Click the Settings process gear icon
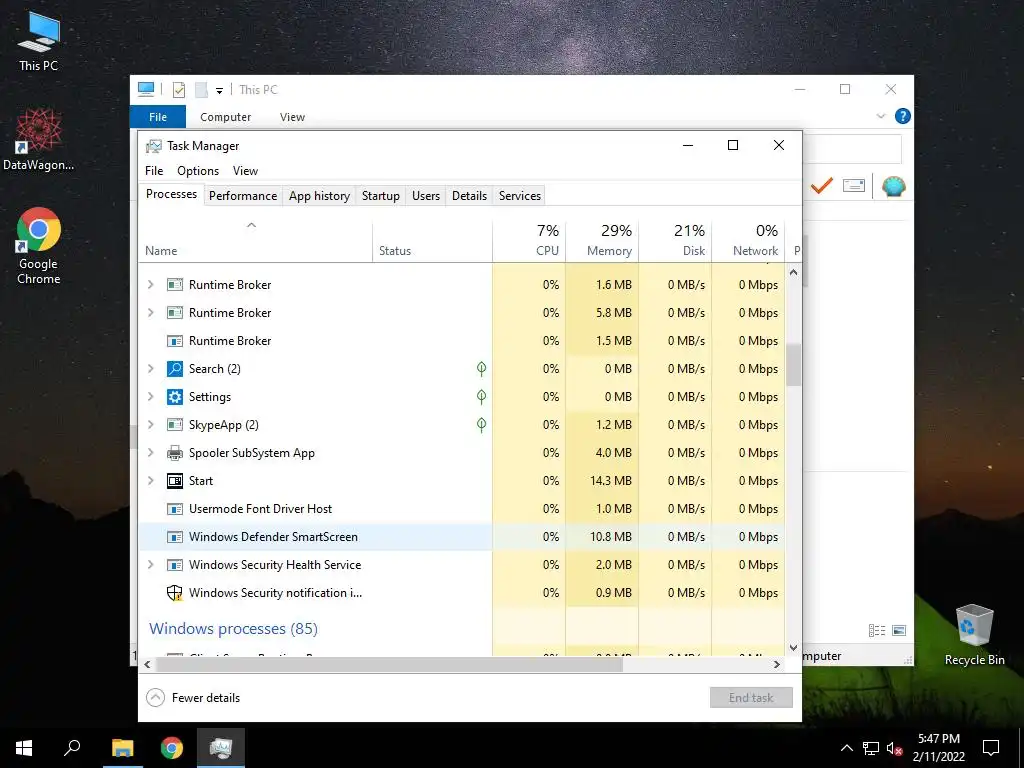Screen dimensions: 1024x768 [x=174, y=397]
